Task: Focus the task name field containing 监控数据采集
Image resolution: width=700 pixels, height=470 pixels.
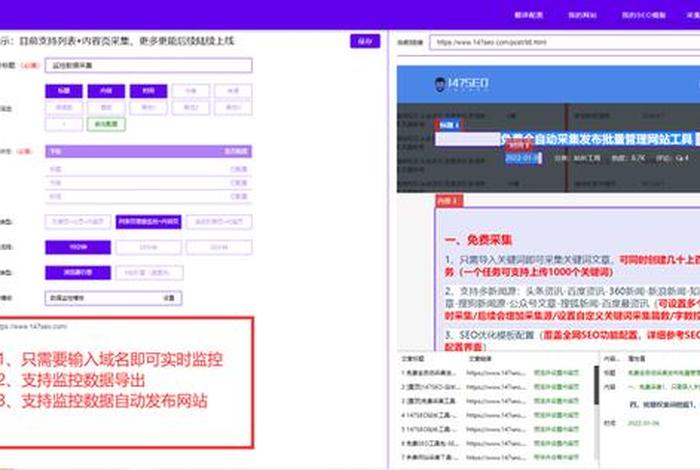Action: [x=148, y=65]
